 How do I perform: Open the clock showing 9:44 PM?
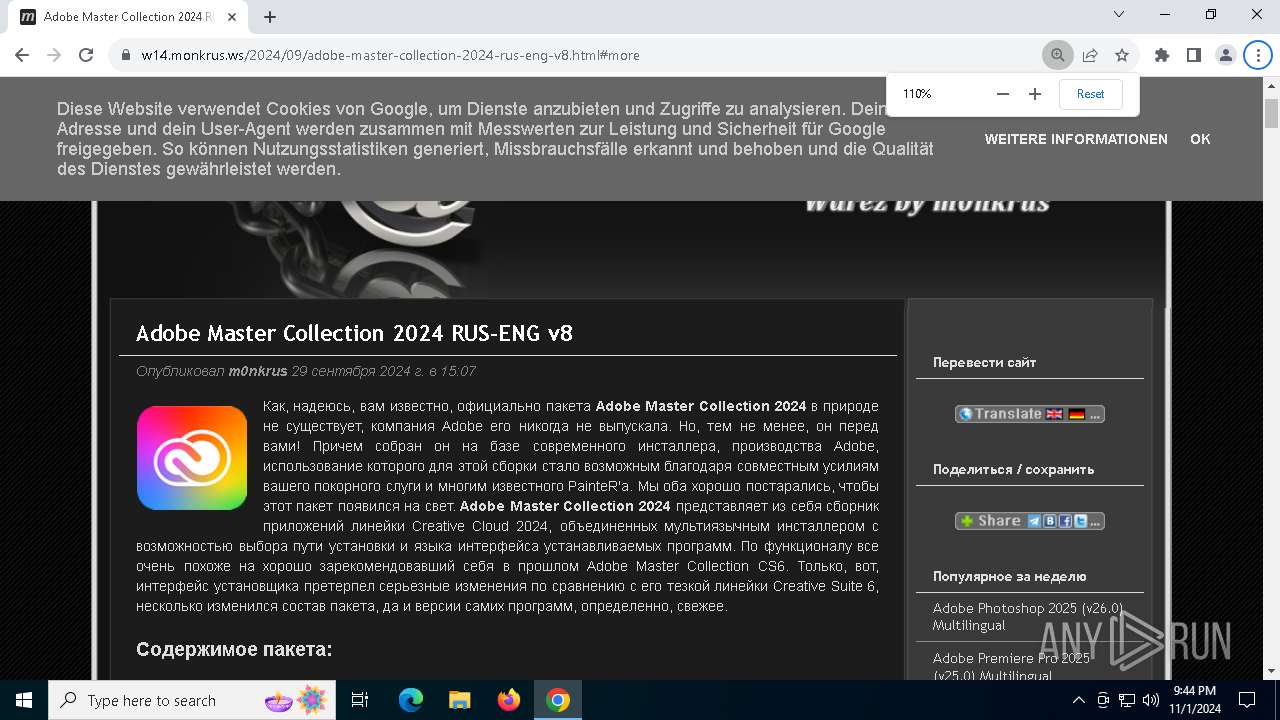click(1195, 700)
